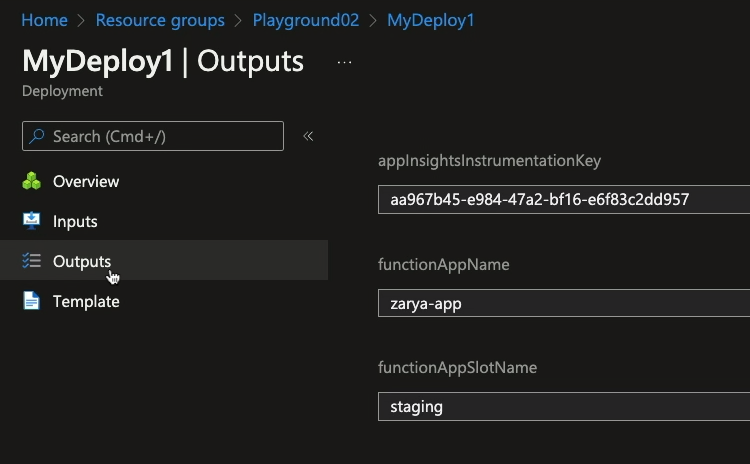Screen dimensions: 750x464
Task: Go to Home breadcrumb link
Action: (44, 20)
